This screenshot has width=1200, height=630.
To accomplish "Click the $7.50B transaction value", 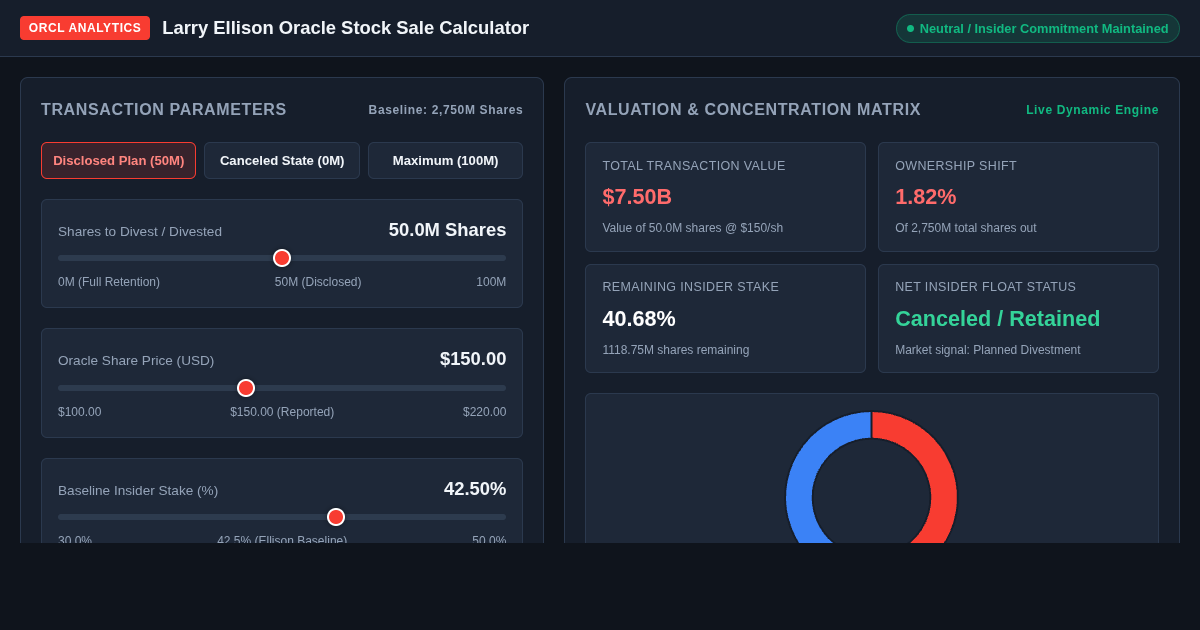I will [637, 197].
